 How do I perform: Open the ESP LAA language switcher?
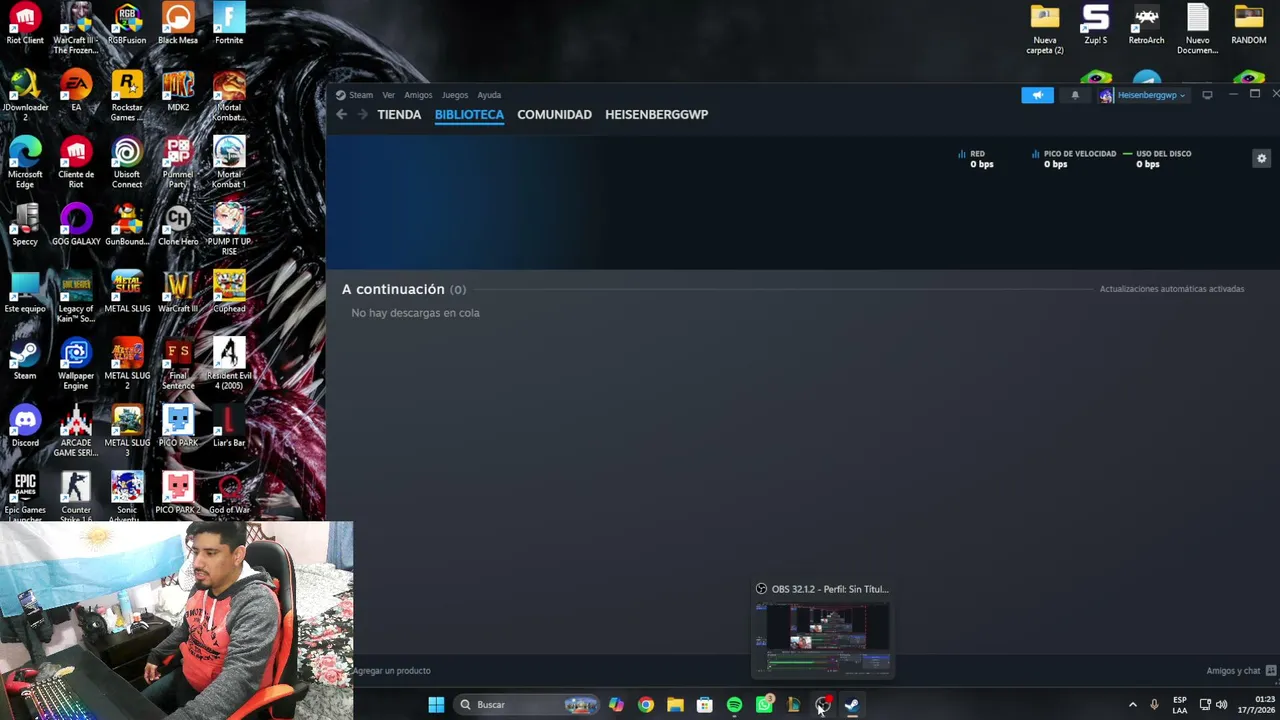(1180, 705)
